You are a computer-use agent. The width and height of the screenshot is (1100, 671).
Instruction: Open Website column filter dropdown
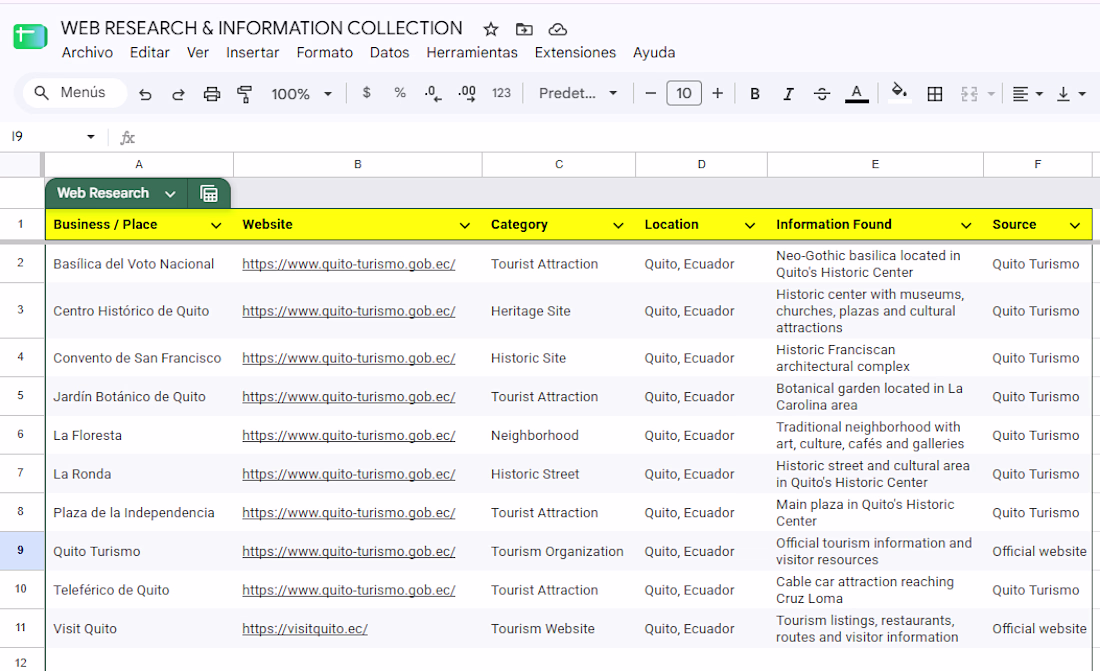pos(464,225)
